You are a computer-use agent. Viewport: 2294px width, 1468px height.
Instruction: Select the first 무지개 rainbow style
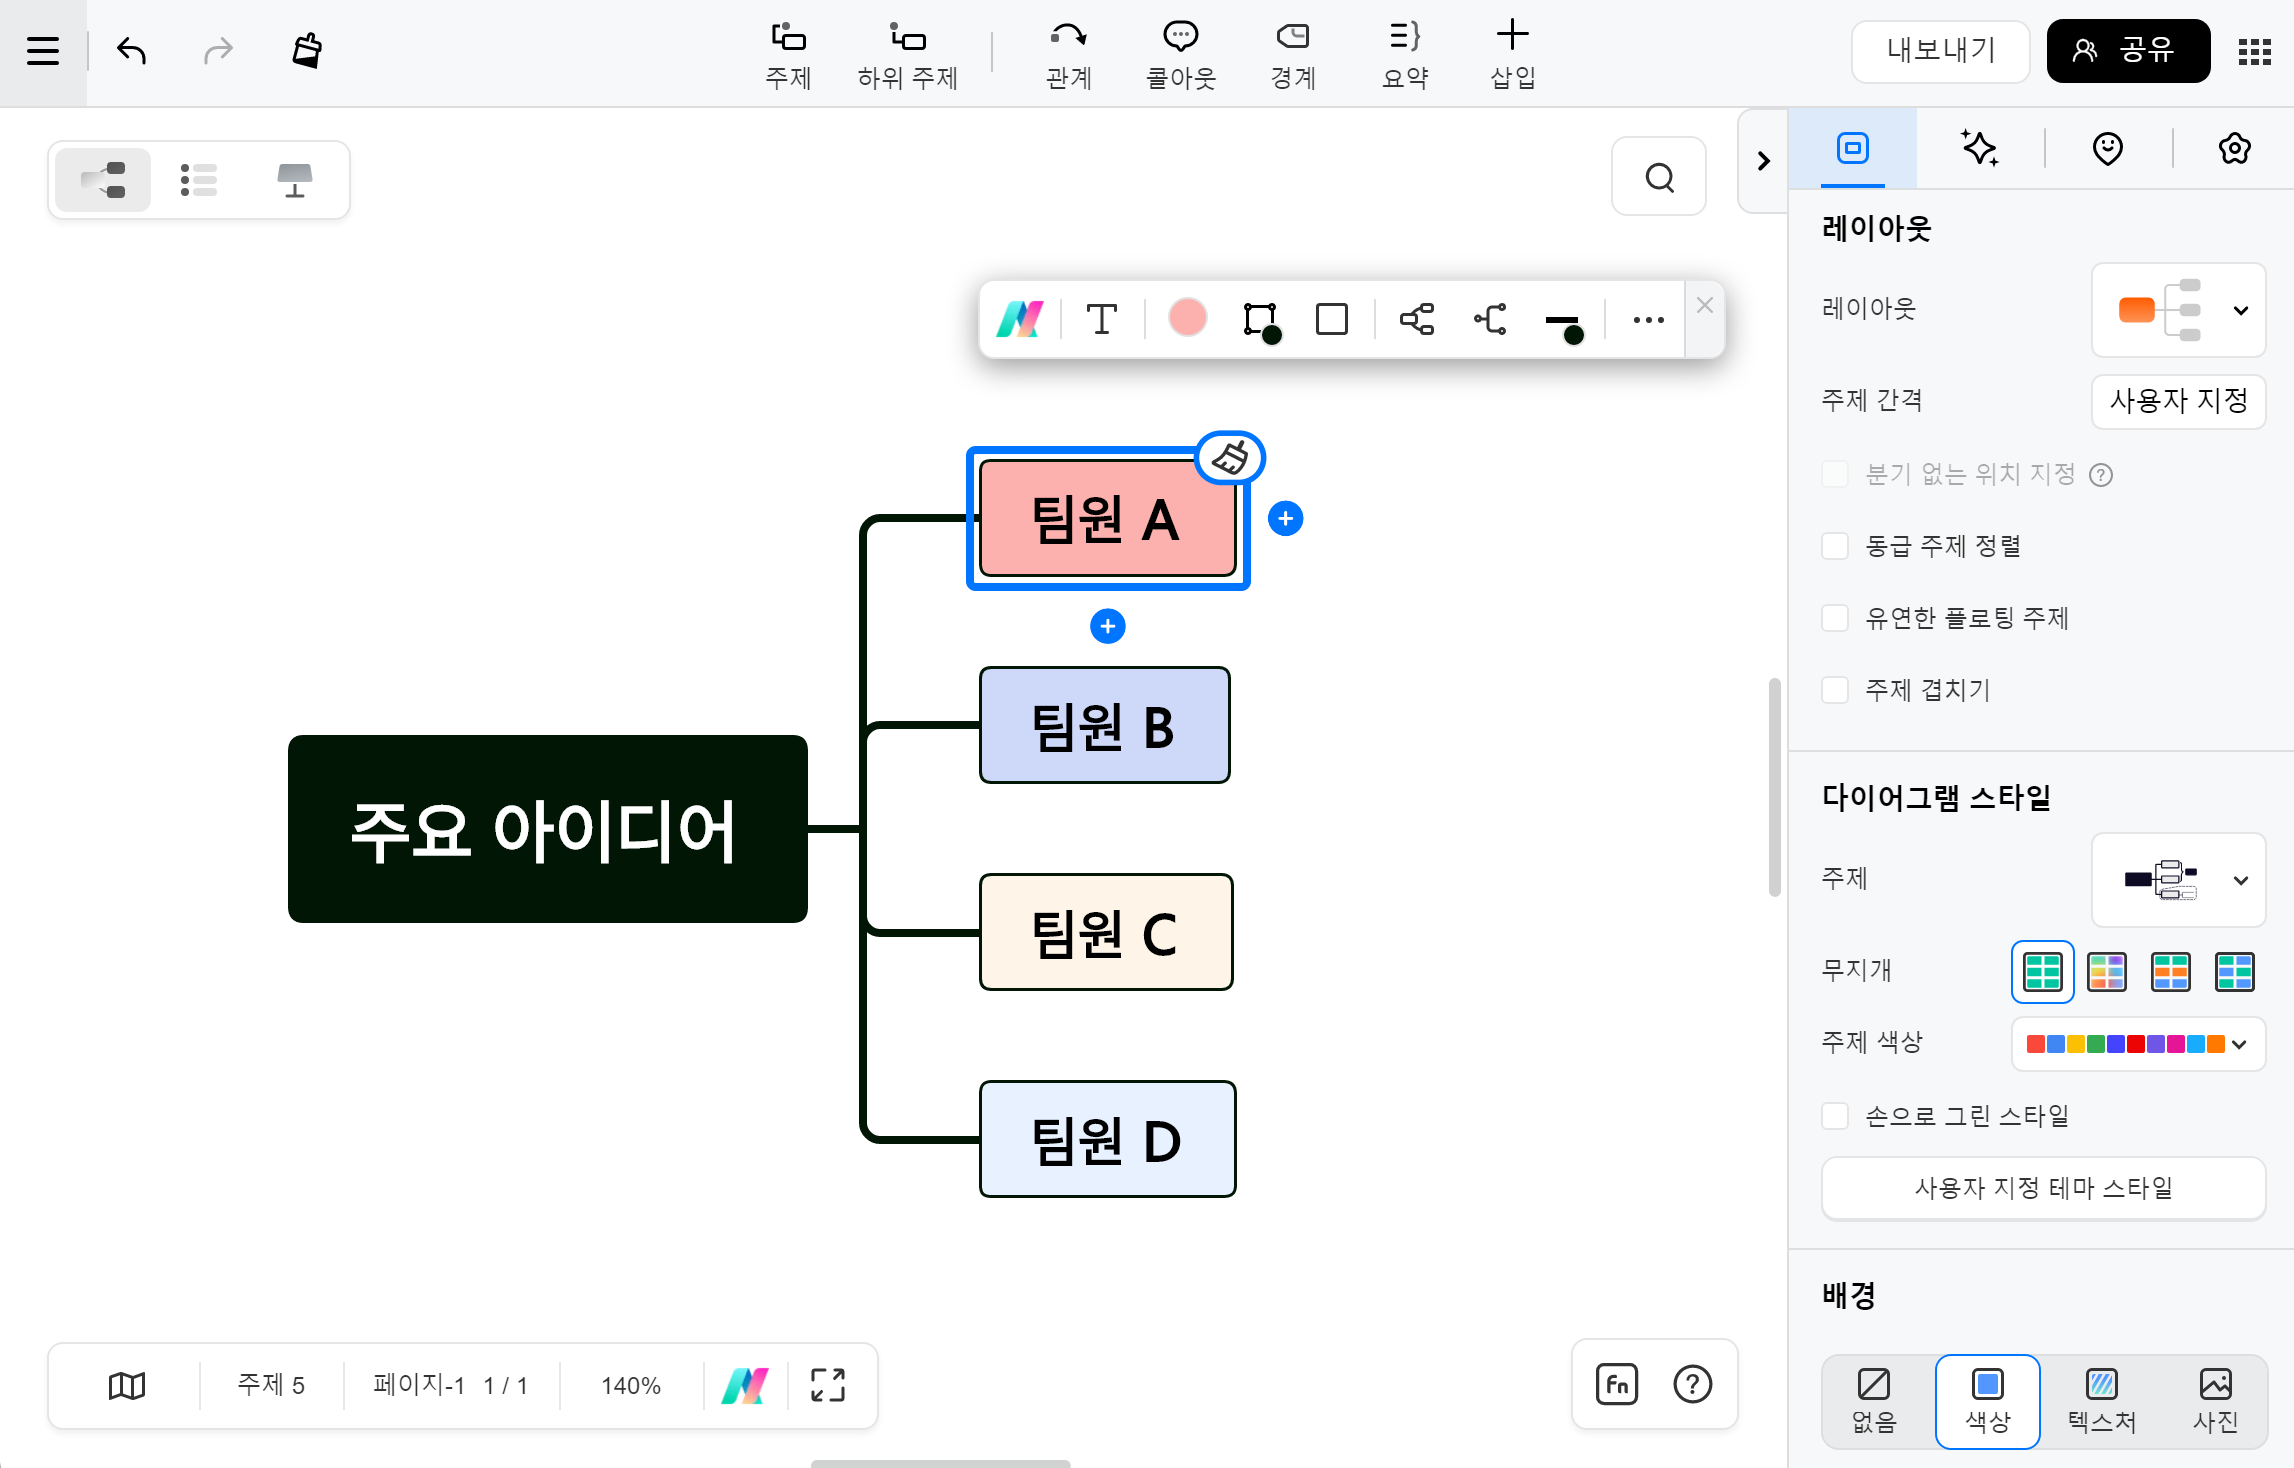coord(2043,971)
